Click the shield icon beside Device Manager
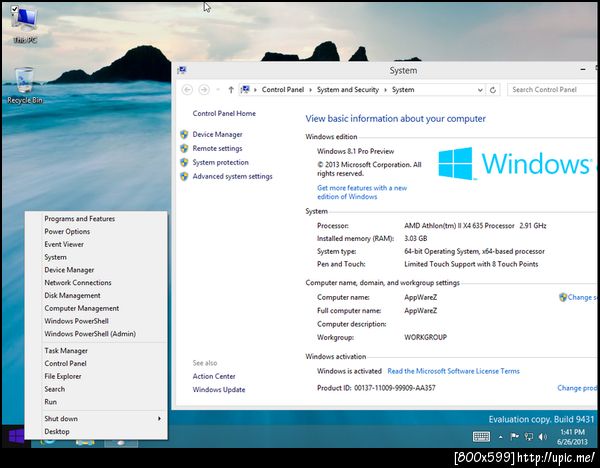The width and height of the screenshot is (600, 468). tap(184, 134)
